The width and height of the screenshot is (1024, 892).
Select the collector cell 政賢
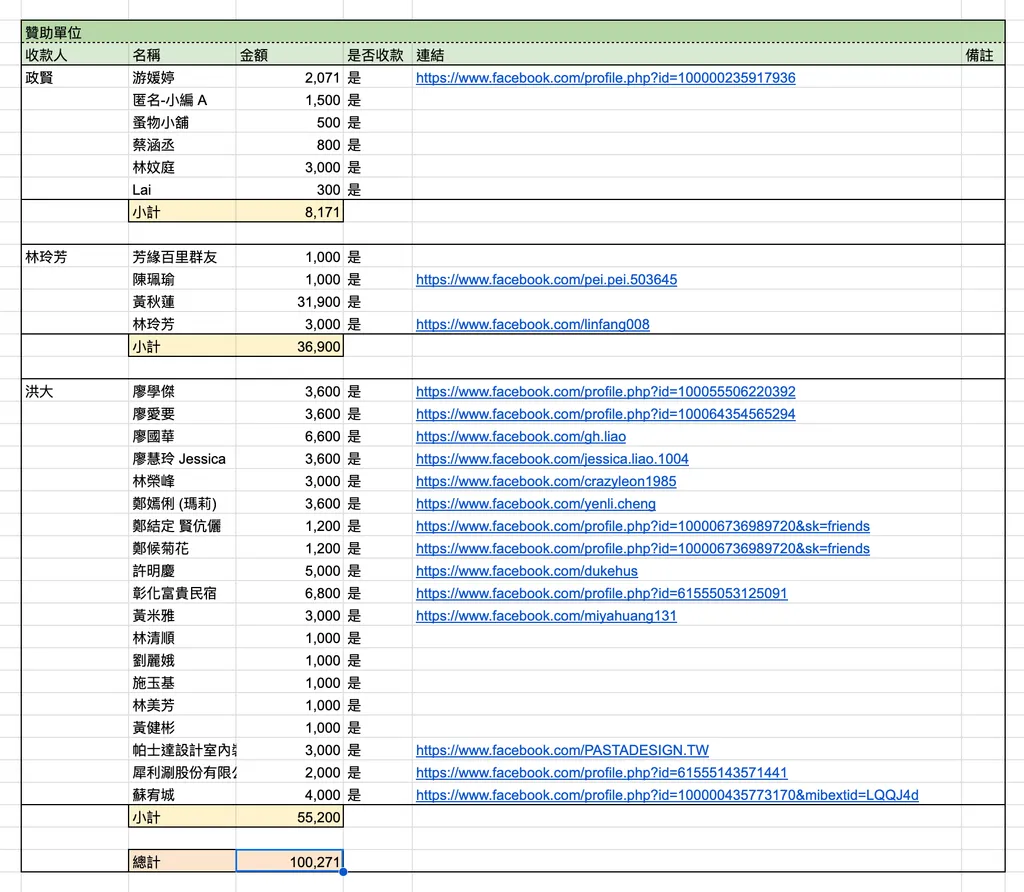pyautogui.click(x=75, y=78)
